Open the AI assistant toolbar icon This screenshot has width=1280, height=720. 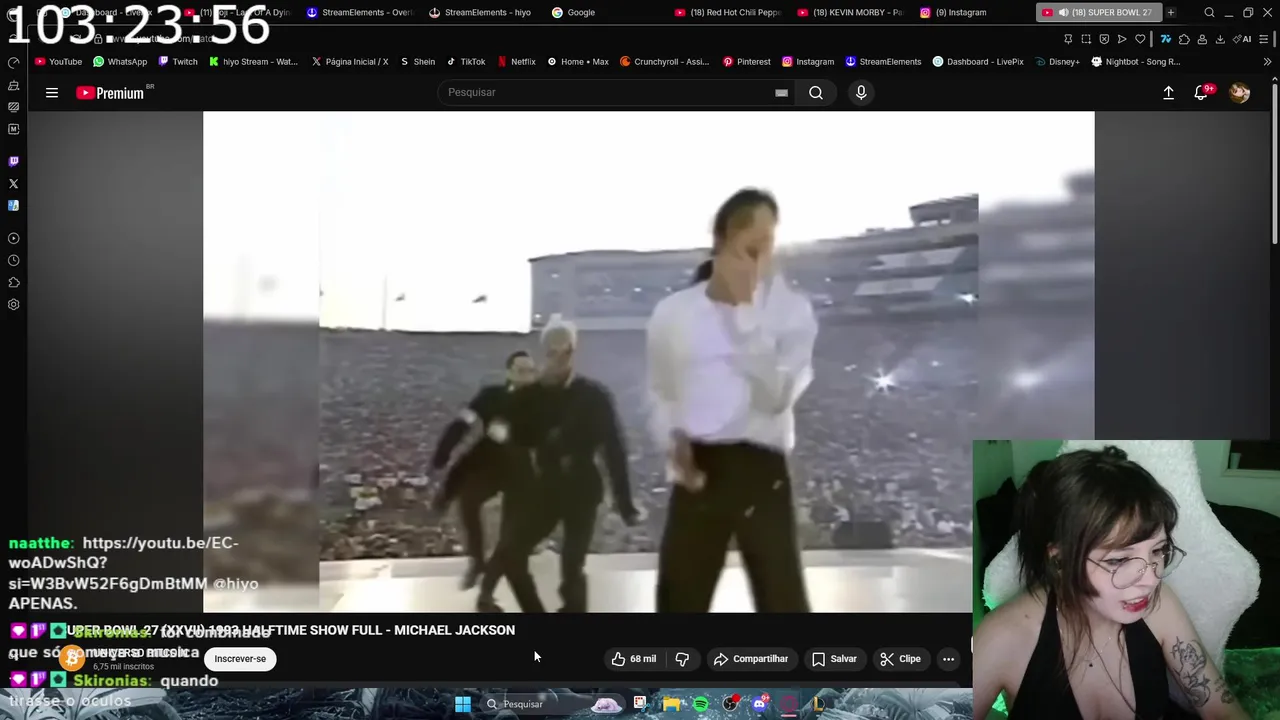[x=1241, y=39]
